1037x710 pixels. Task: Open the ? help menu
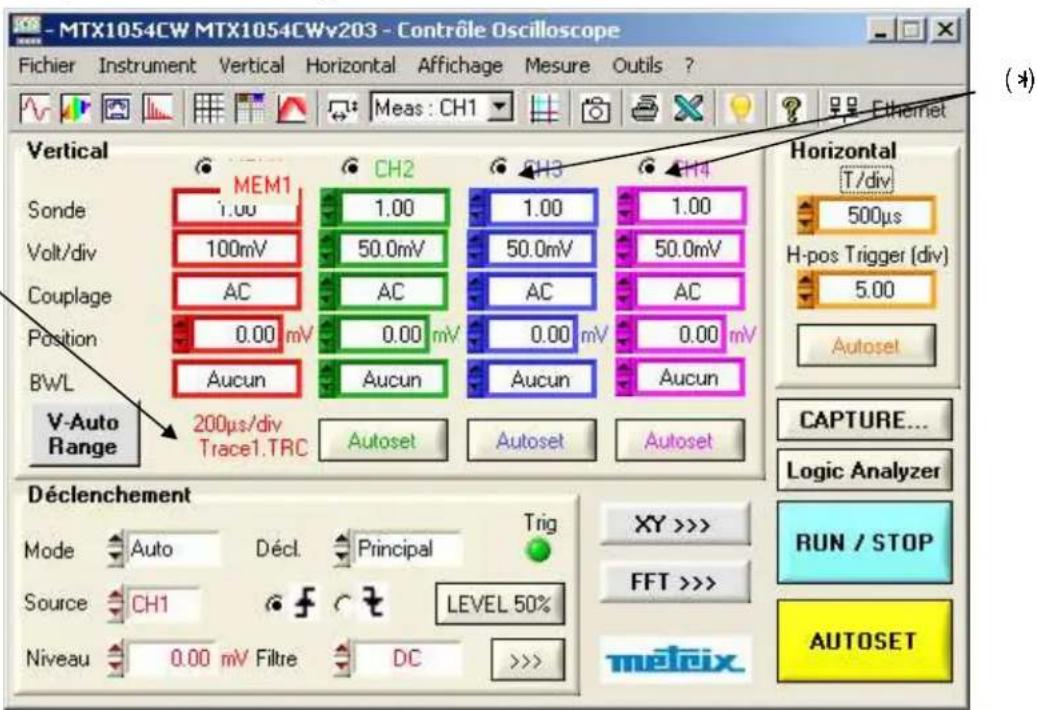tap(689, 66)
